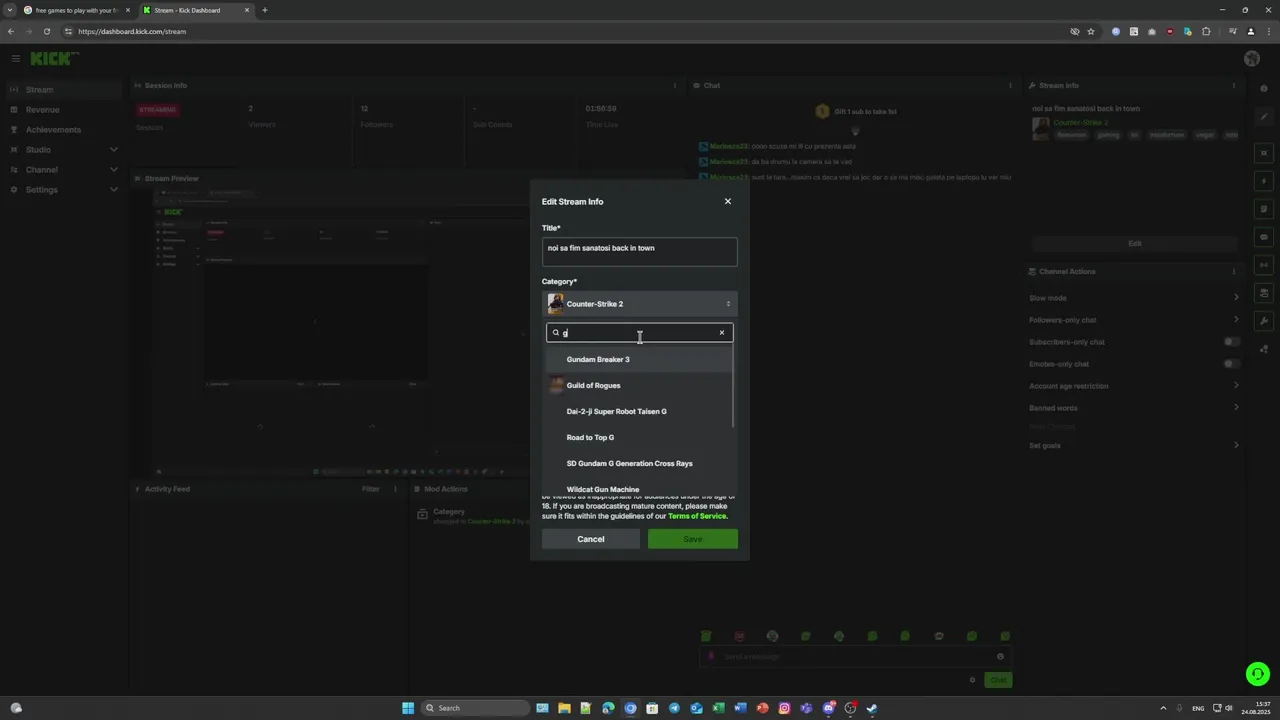Open a new browser tab

coord(265,10)
